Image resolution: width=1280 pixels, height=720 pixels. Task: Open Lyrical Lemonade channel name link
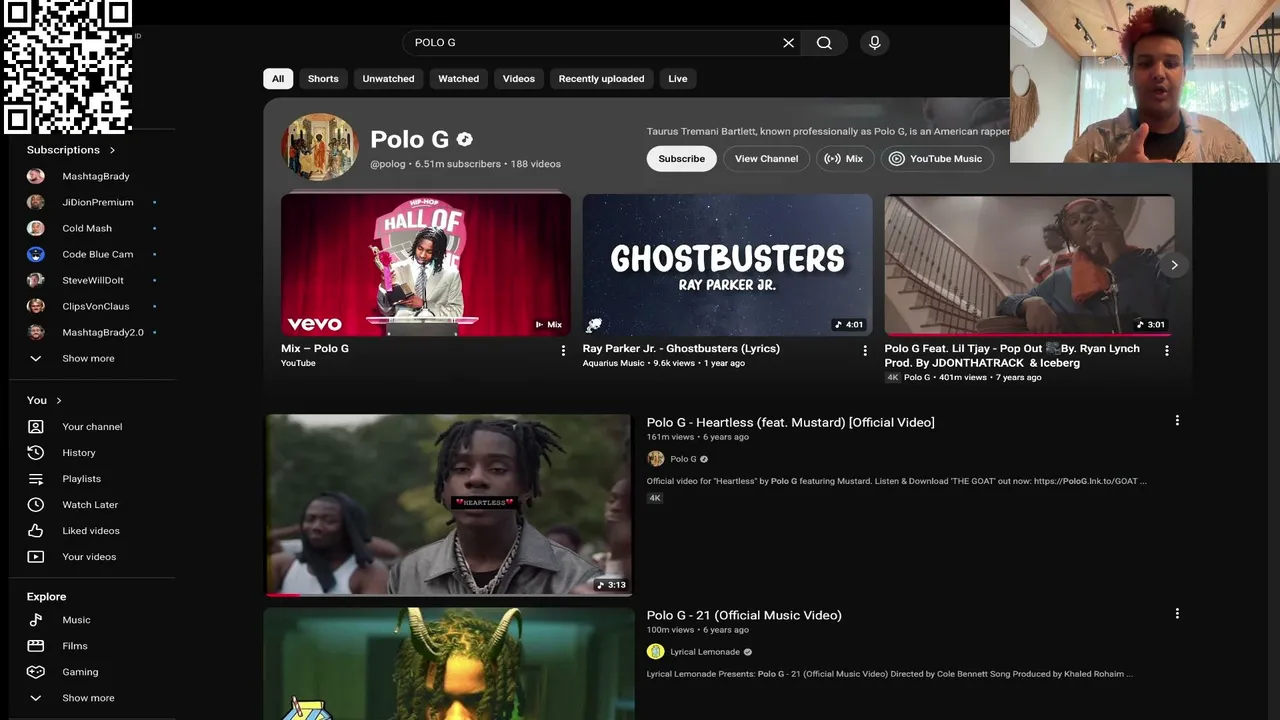[705, 652]
